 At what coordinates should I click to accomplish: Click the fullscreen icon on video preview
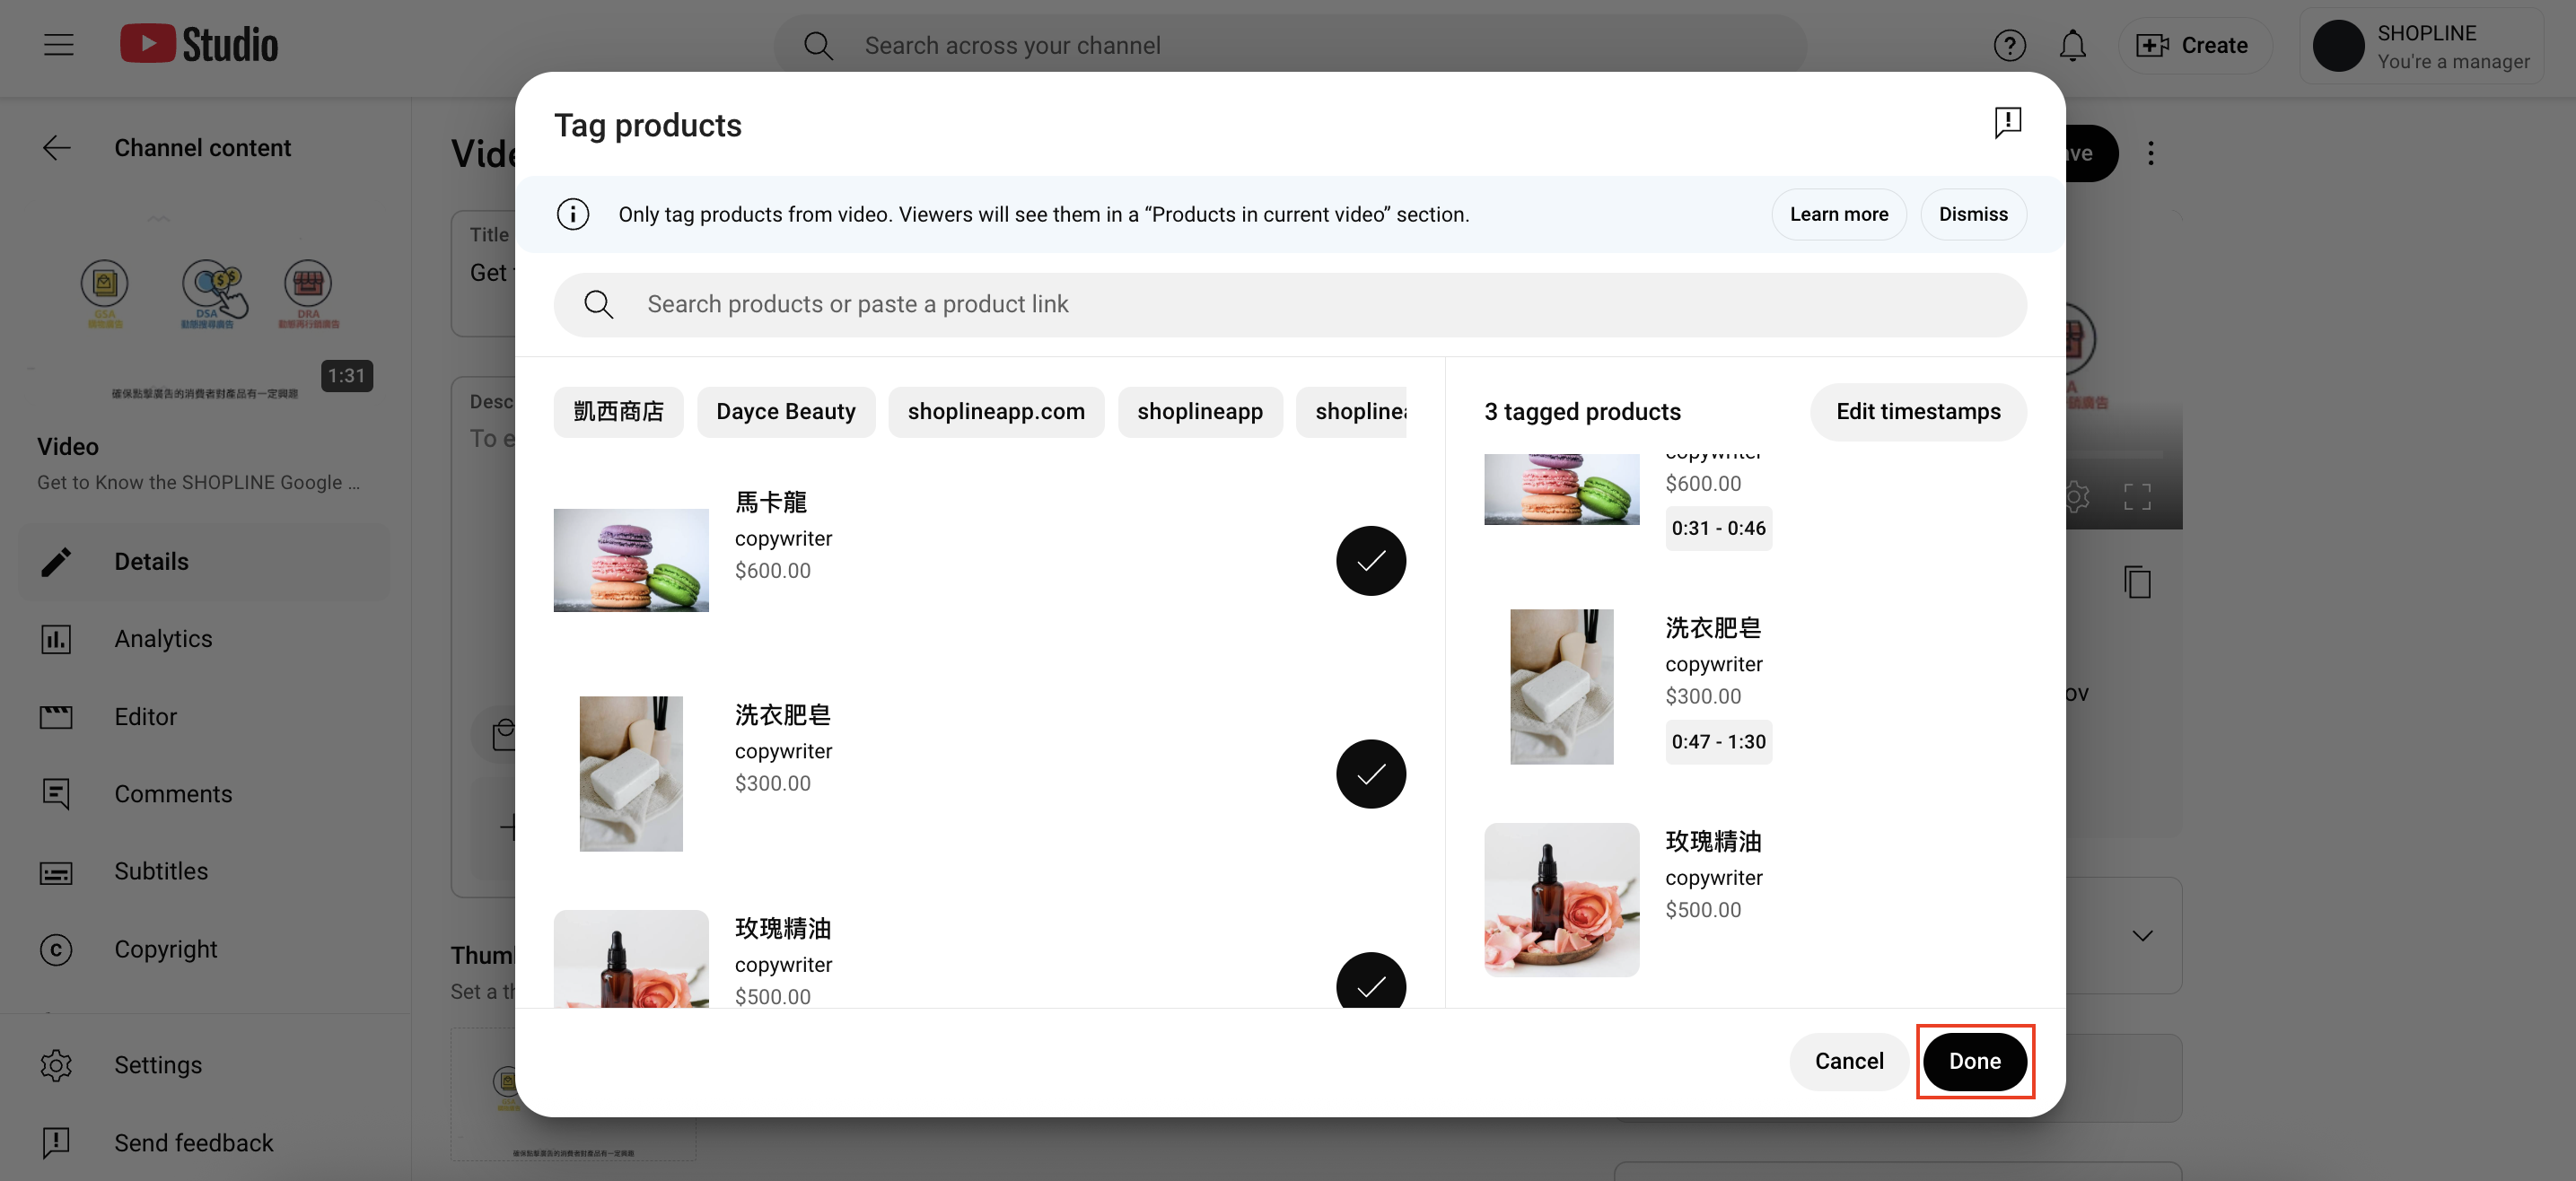(2137, 496)
